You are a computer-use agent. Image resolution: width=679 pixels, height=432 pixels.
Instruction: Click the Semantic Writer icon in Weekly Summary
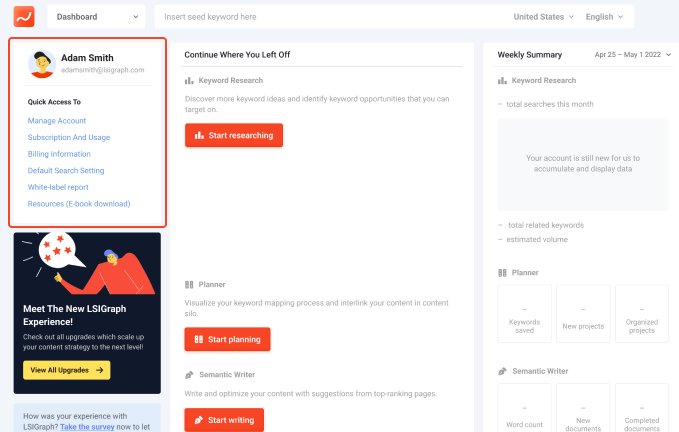pos(502,371)
